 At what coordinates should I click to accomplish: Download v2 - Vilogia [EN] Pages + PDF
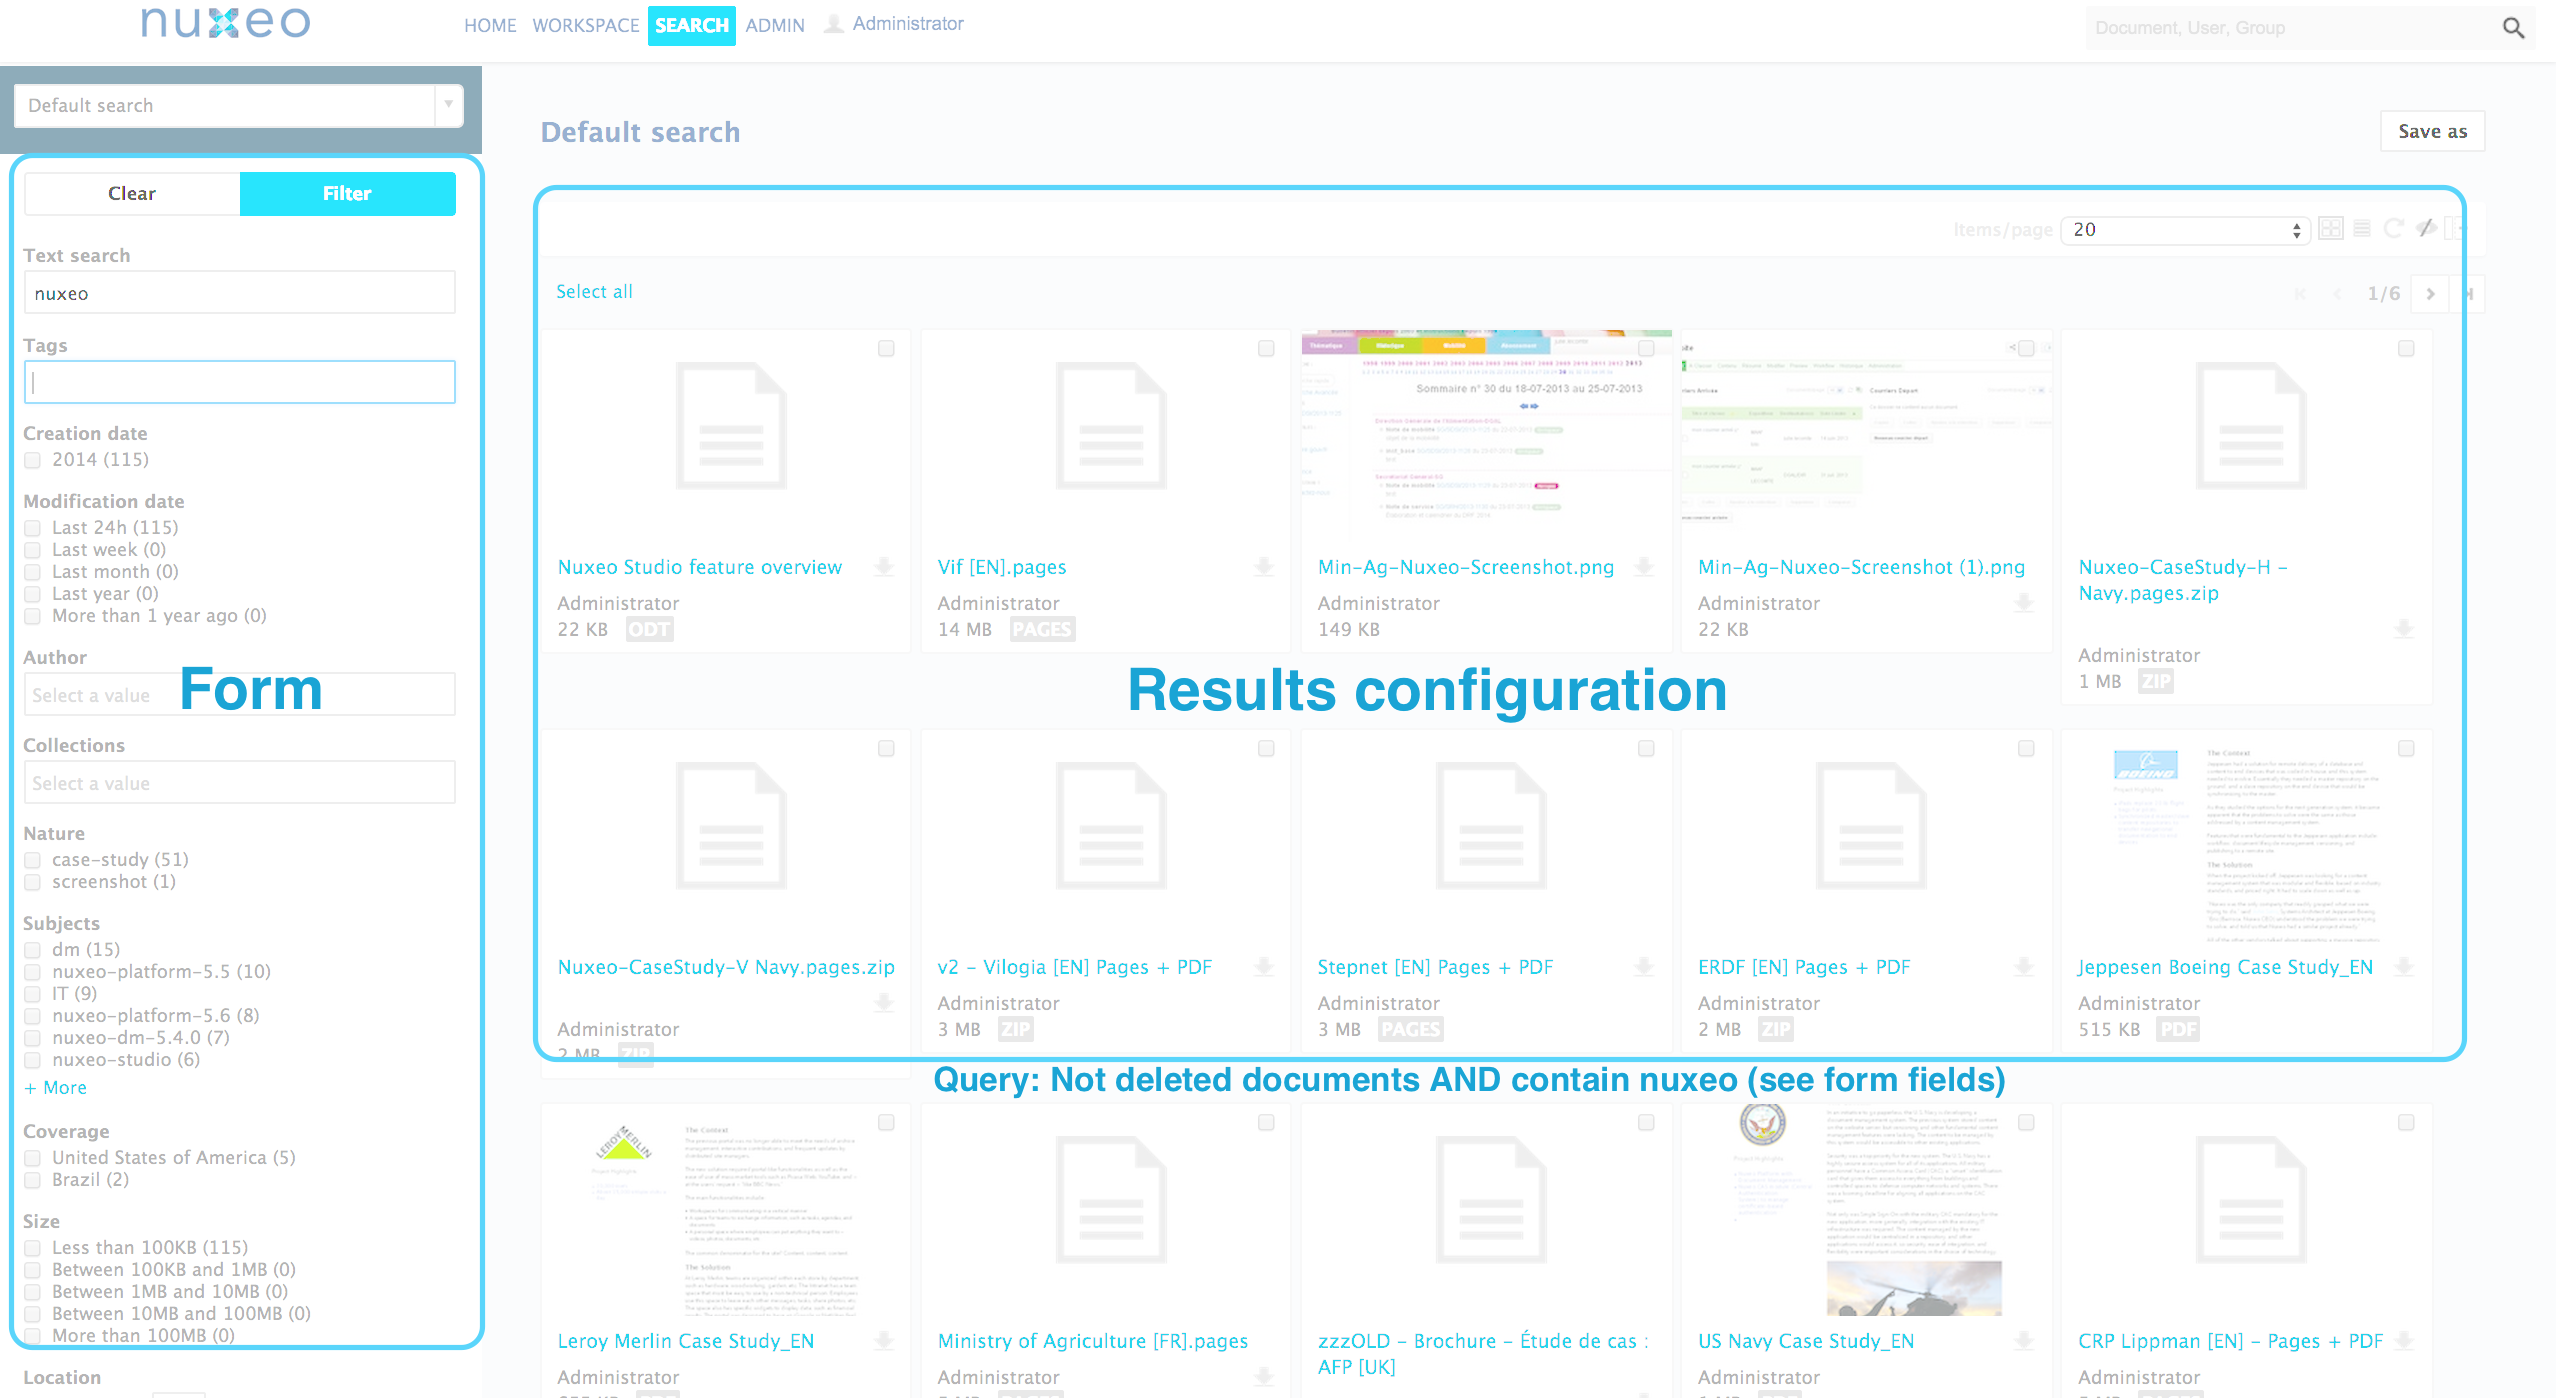(x=1264, y=967)
